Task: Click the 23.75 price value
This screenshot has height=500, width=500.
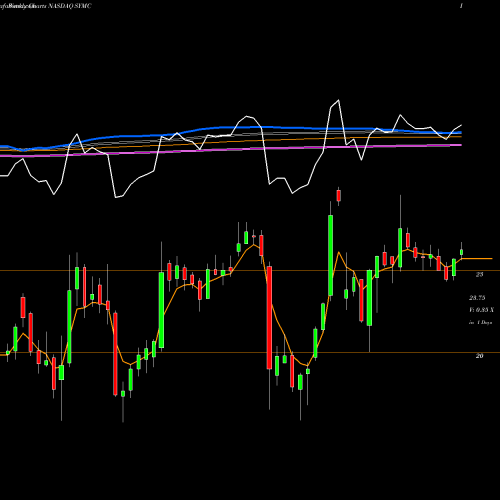Action: pos(477,298)
